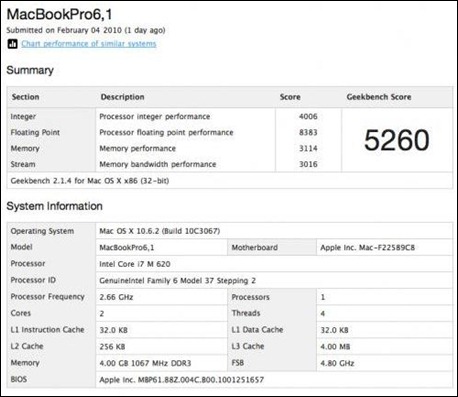Screen dimensions: 458x397
Task: Click 'GenuineIntel Family 6 Model 37' value
Action: tap(177, 281)
